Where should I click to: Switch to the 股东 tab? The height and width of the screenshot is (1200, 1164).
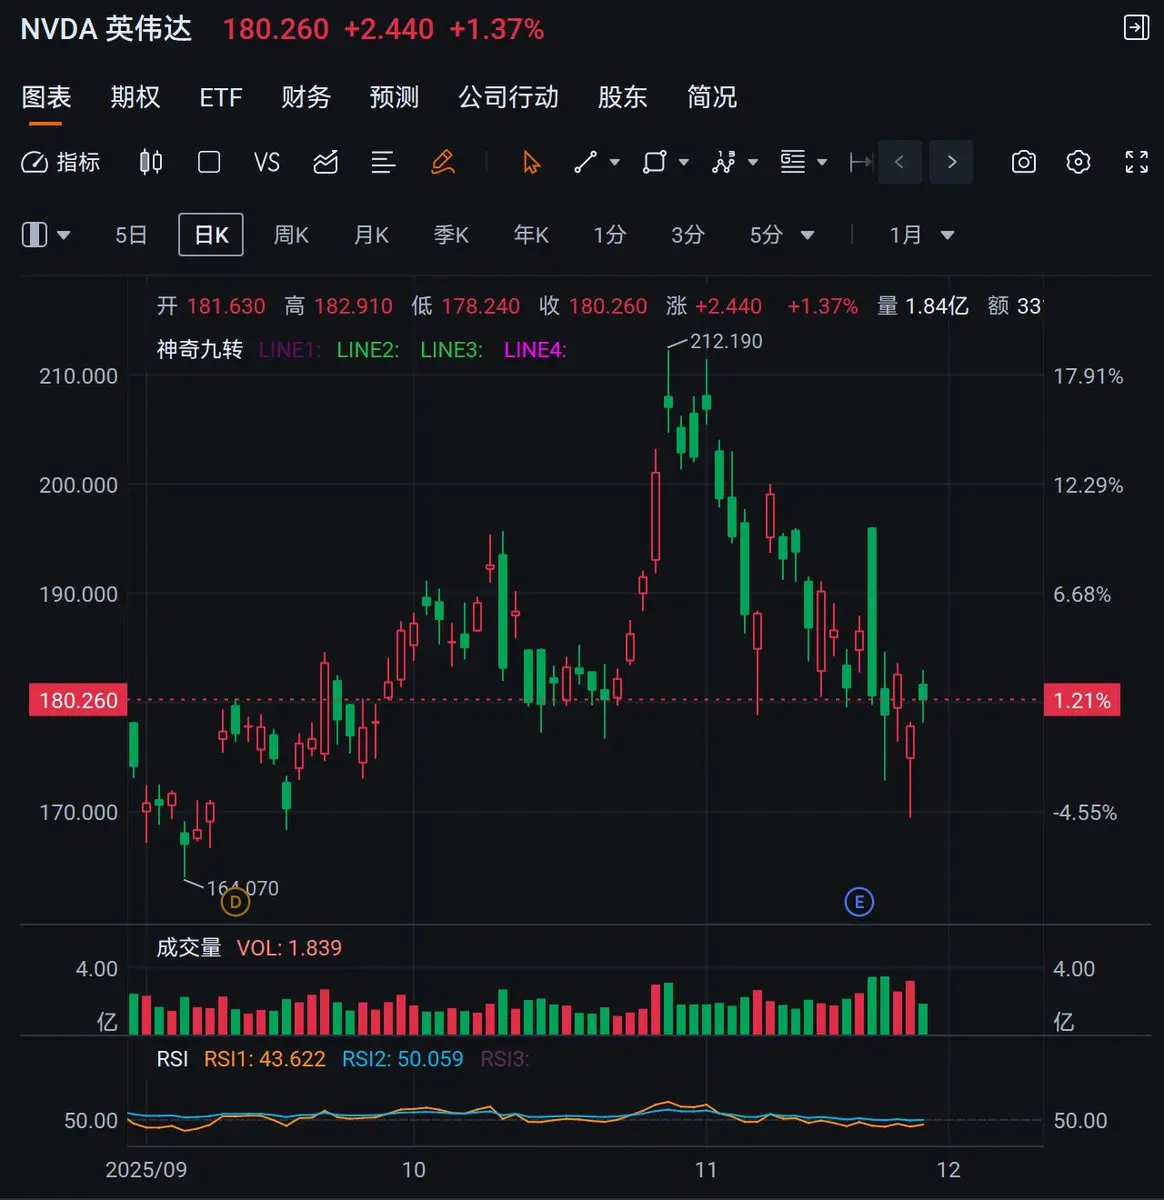point(622,97)
